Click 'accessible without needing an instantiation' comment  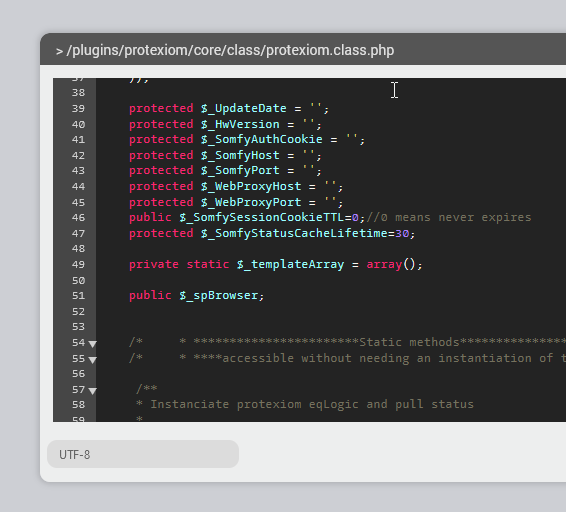(347, 358)
